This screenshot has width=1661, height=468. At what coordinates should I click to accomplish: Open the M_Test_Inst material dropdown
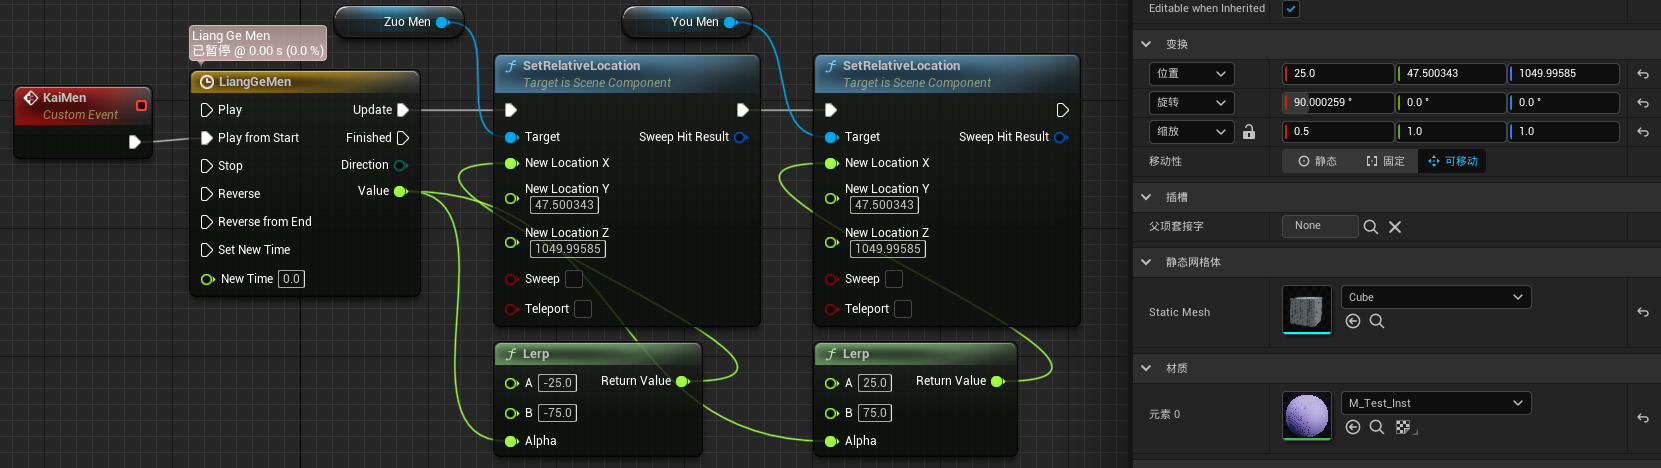[x=1436, y=403]
